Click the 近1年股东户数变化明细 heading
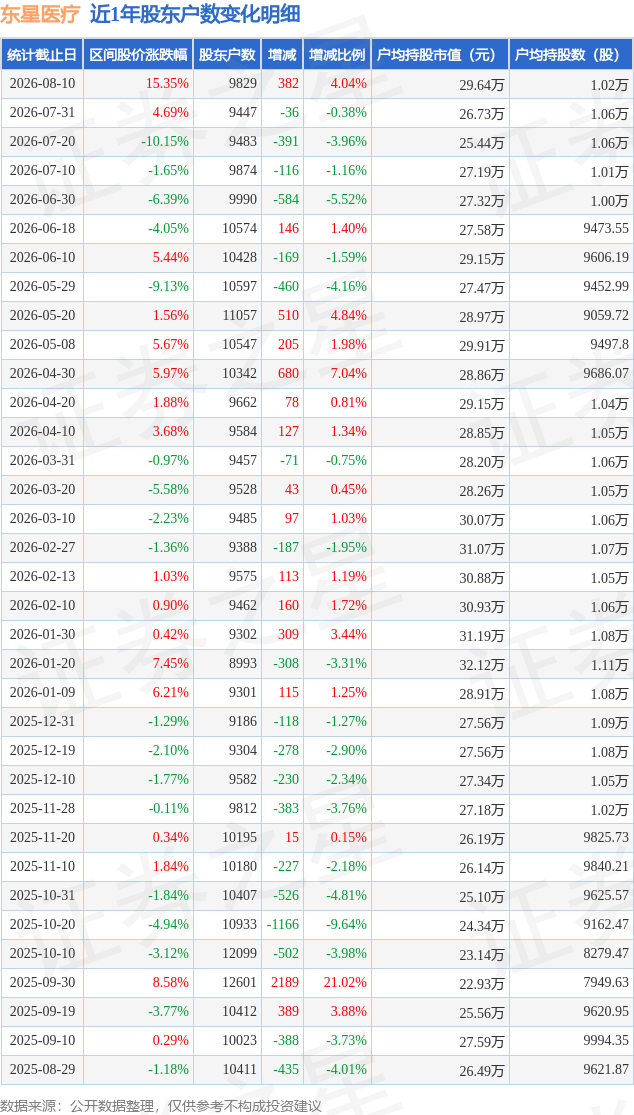The width and height of the screenshot is (634, 1115). [194, 14]
